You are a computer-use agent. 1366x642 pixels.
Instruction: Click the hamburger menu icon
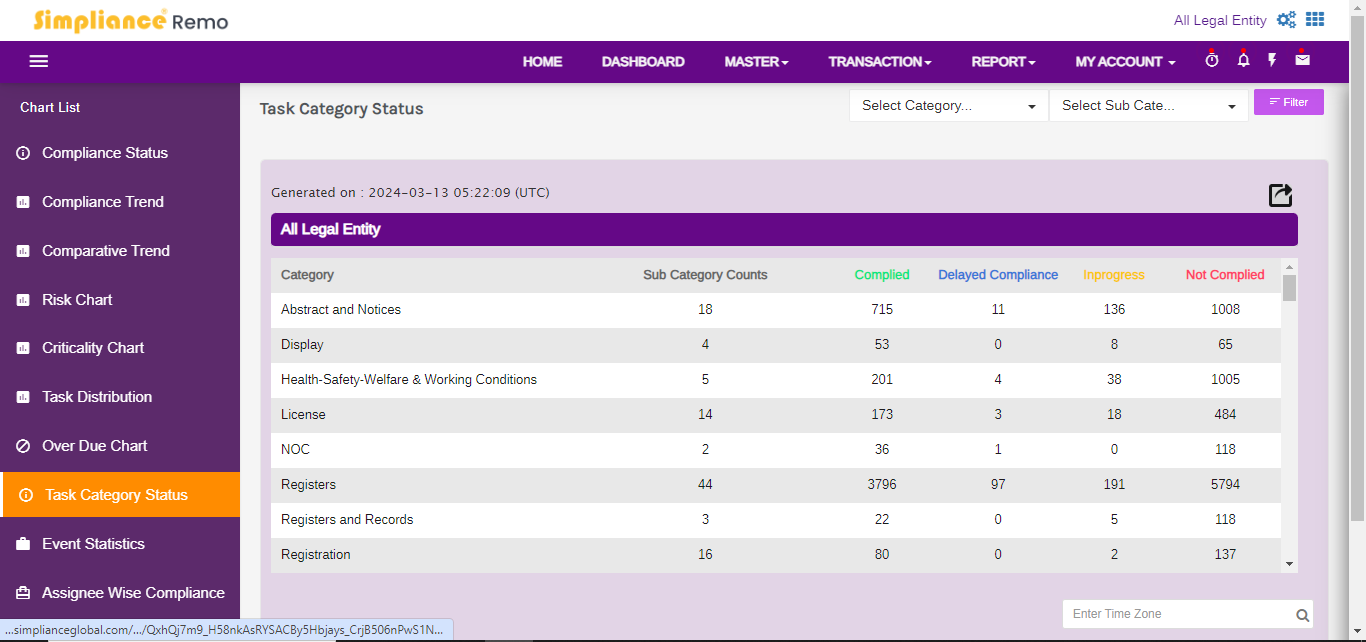point(39,61)
